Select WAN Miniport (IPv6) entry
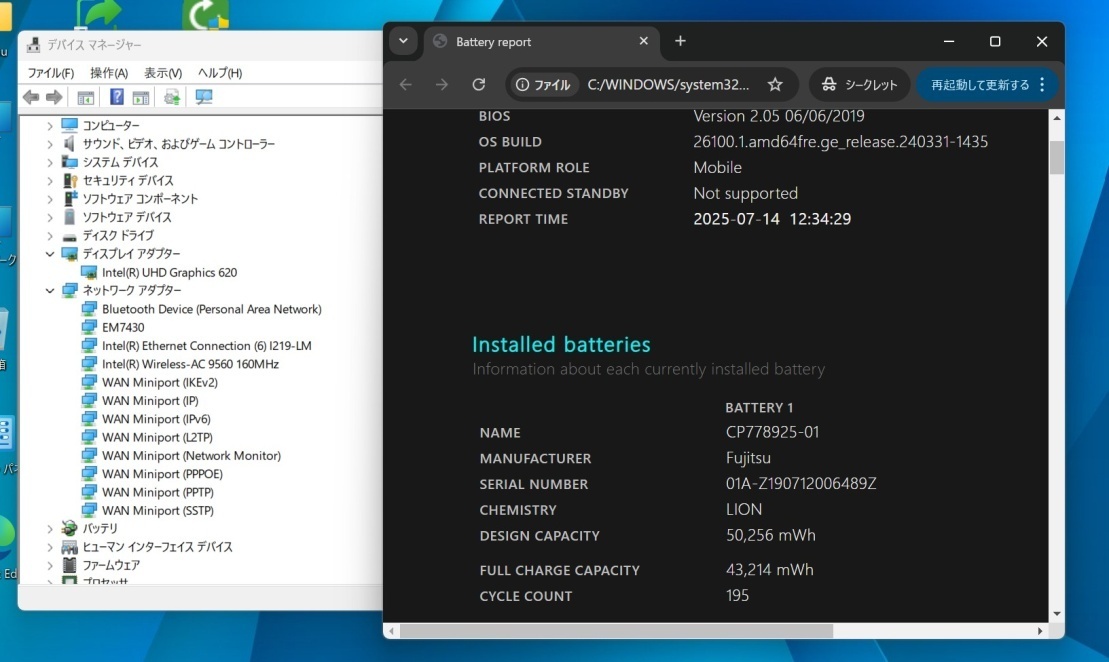The width and height of the screenshot is (1109, 662). [x=156, y=419]
